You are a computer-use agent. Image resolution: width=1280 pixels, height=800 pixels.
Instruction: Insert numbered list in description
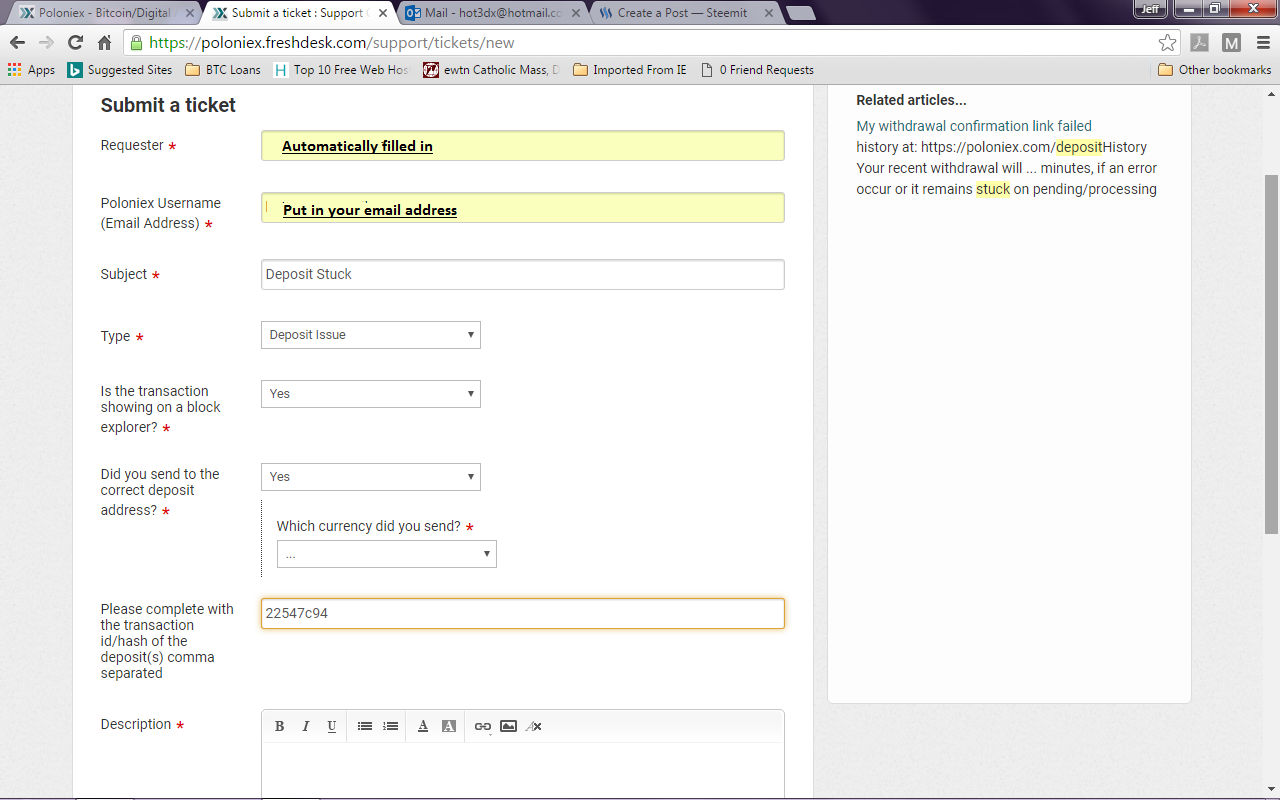coord(391,726)
